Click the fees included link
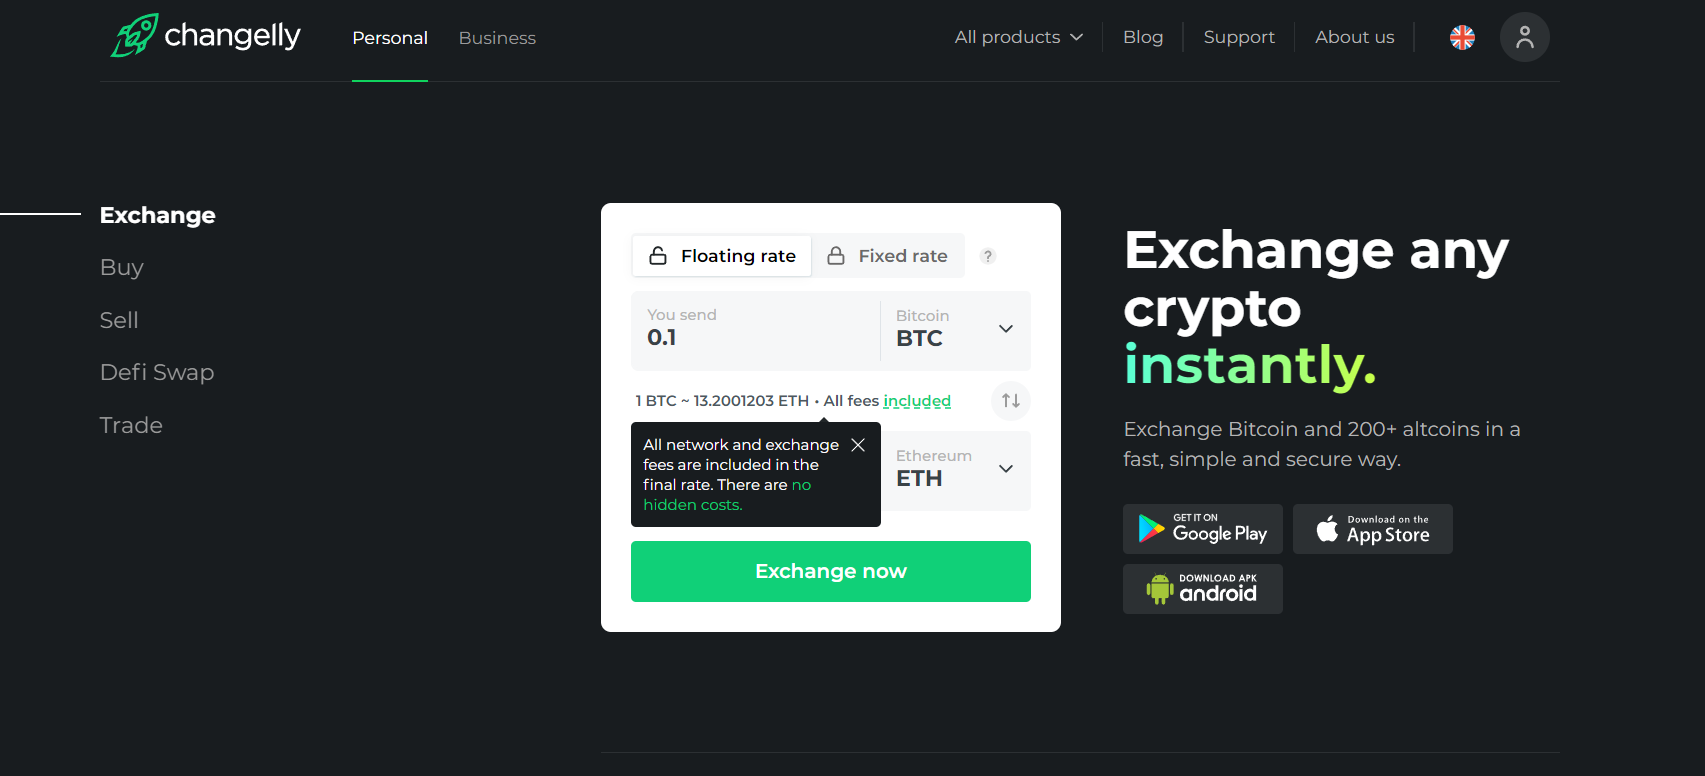Image resolution: width=1705 pixels, height=776 pixels. coord(917,401)
